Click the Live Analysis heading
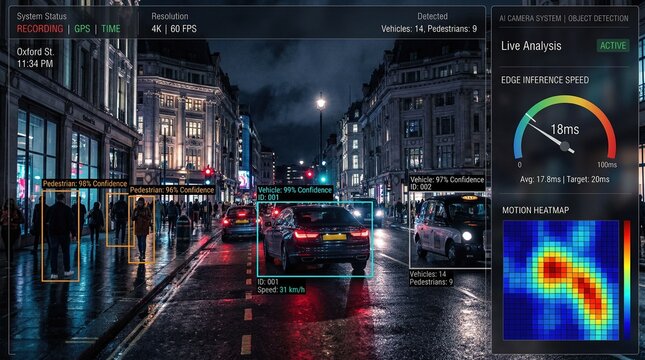Viewport: 645px width, 360px height. 531,46
